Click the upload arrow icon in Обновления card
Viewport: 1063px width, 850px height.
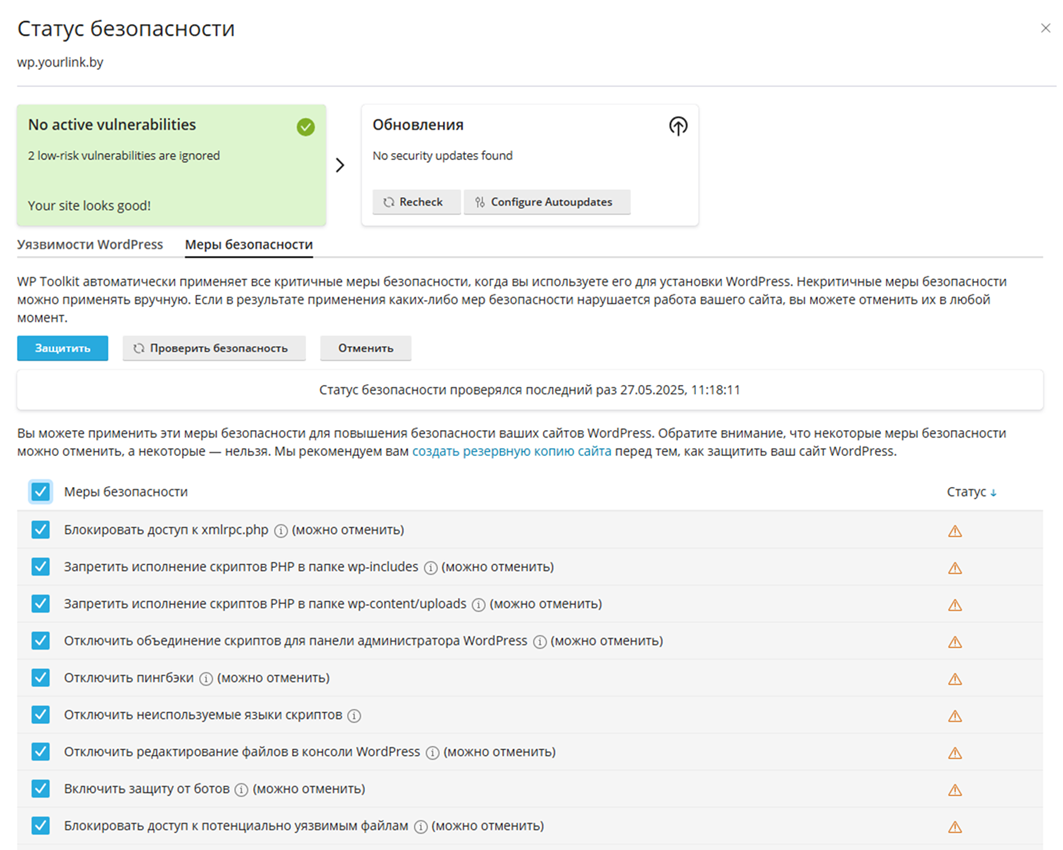pos(678,126)
